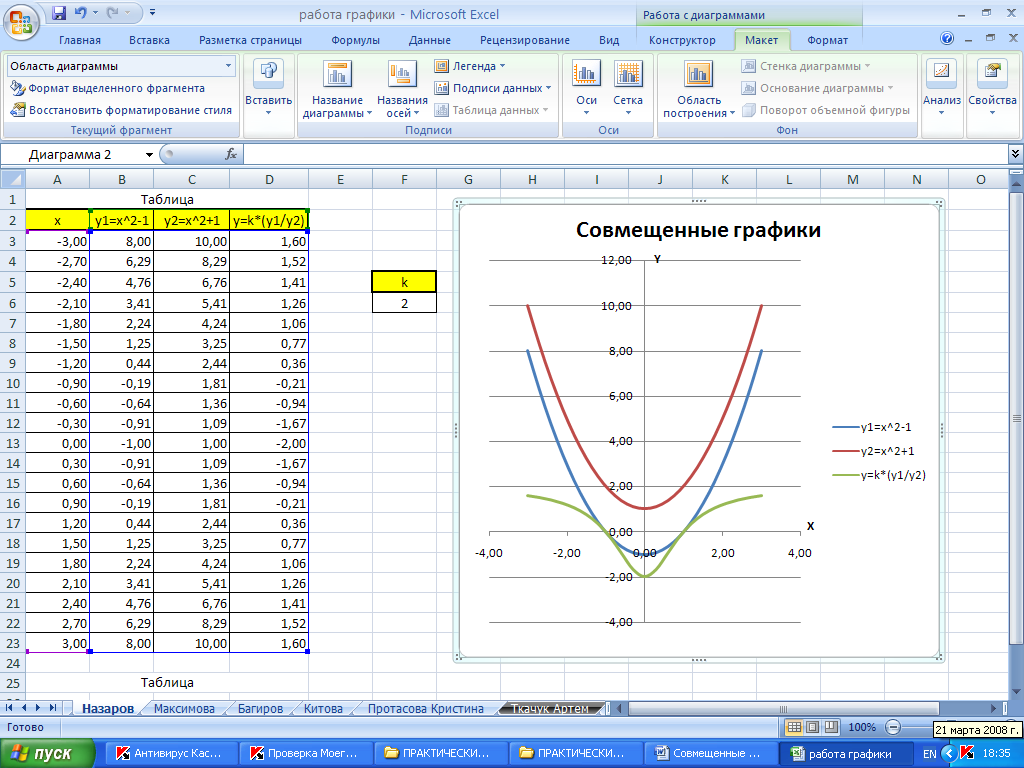Select cell F6 containing k value 2

(x=404, y=303)
